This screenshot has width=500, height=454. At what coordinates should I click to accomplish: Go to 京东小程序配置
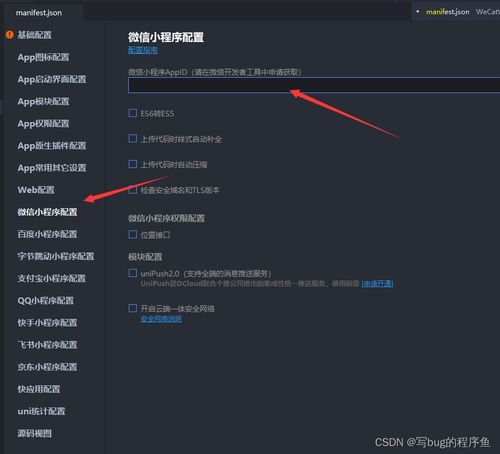(47, 367)
